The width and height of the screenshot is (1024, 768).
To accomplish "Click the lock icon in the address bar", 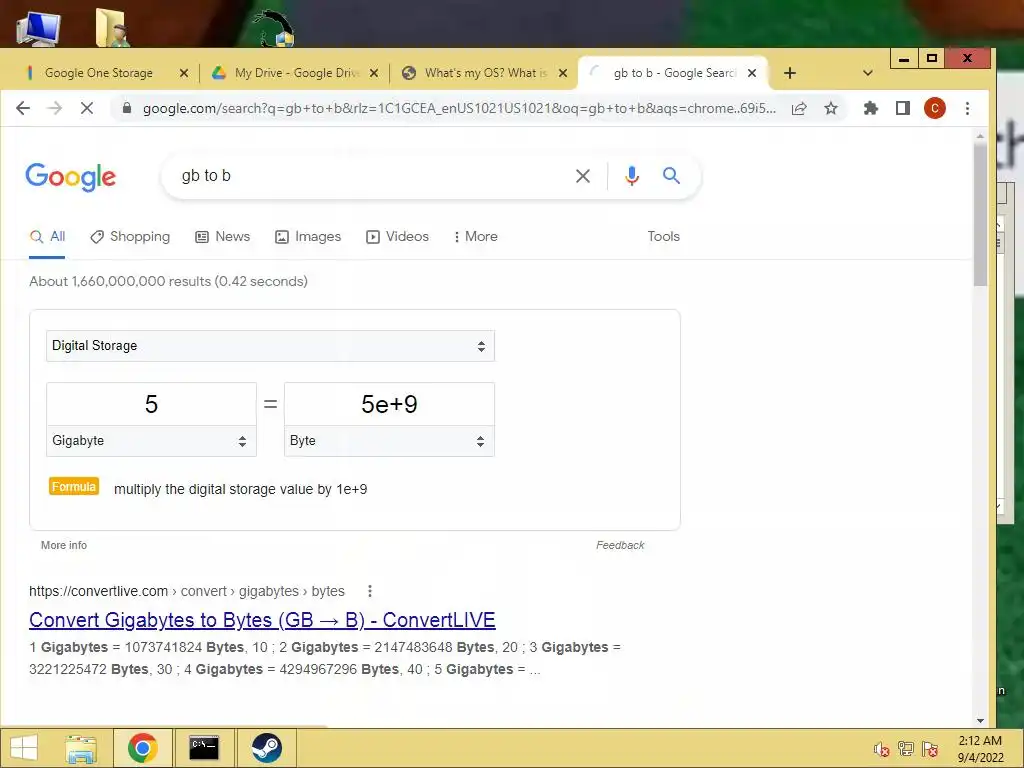I will pyautogui.click(x=127, y=108).
